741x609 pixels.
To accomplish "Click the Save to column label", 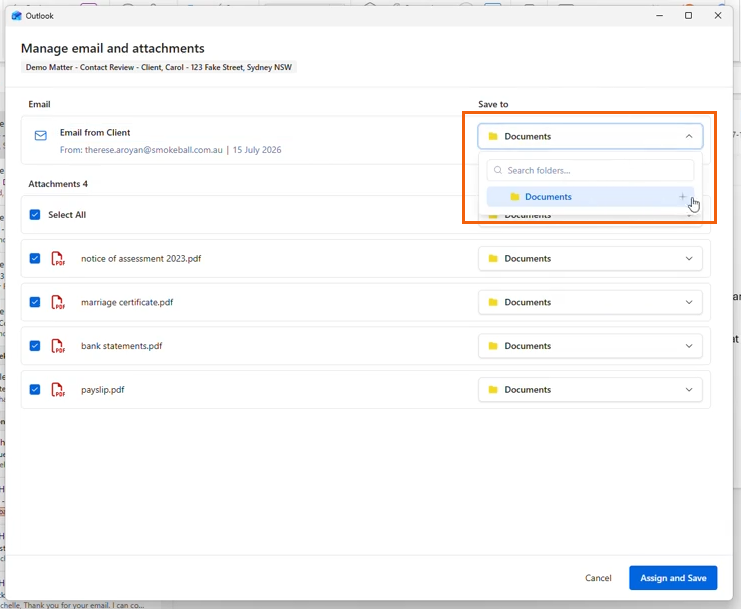I will pyautogui.click(x=493, y=104).
